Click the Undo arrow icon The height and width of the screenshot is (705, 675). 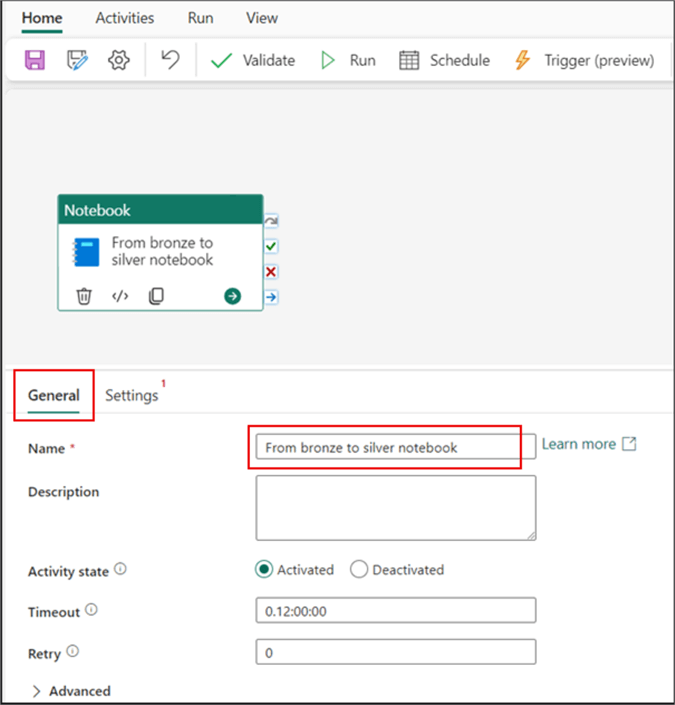170,60
